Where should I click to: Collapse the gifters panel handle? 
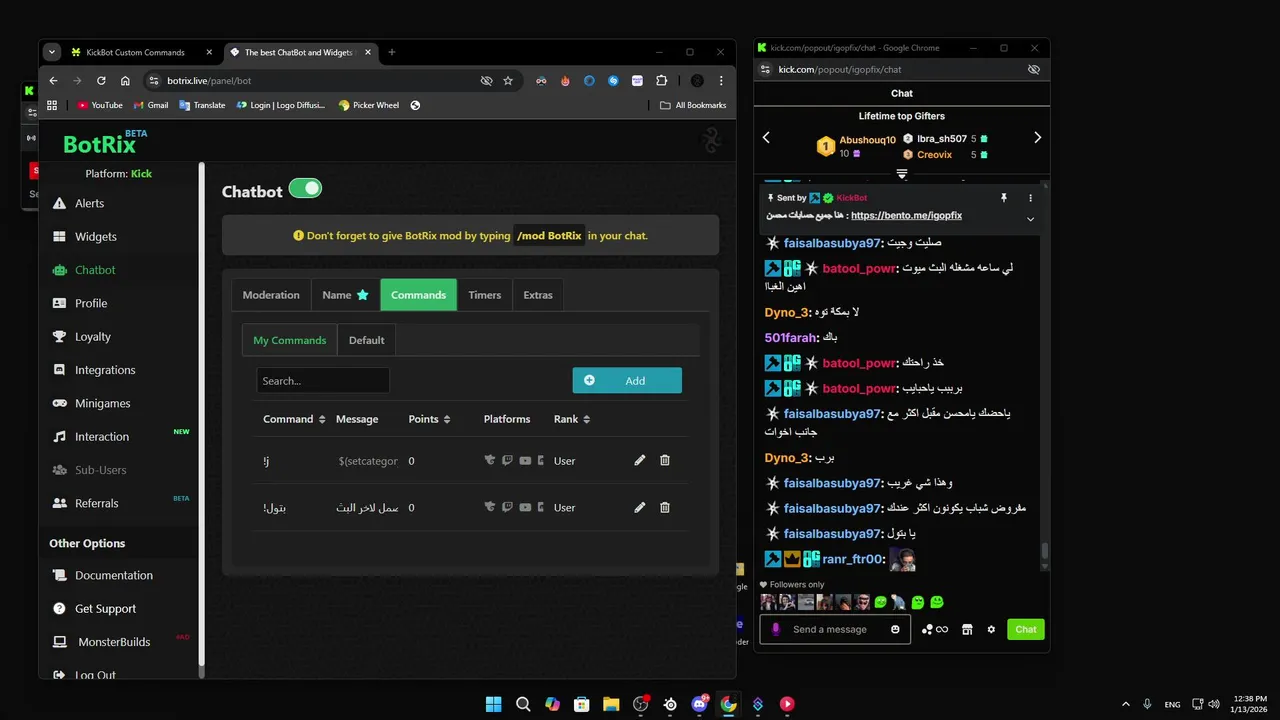coord(901,174)
